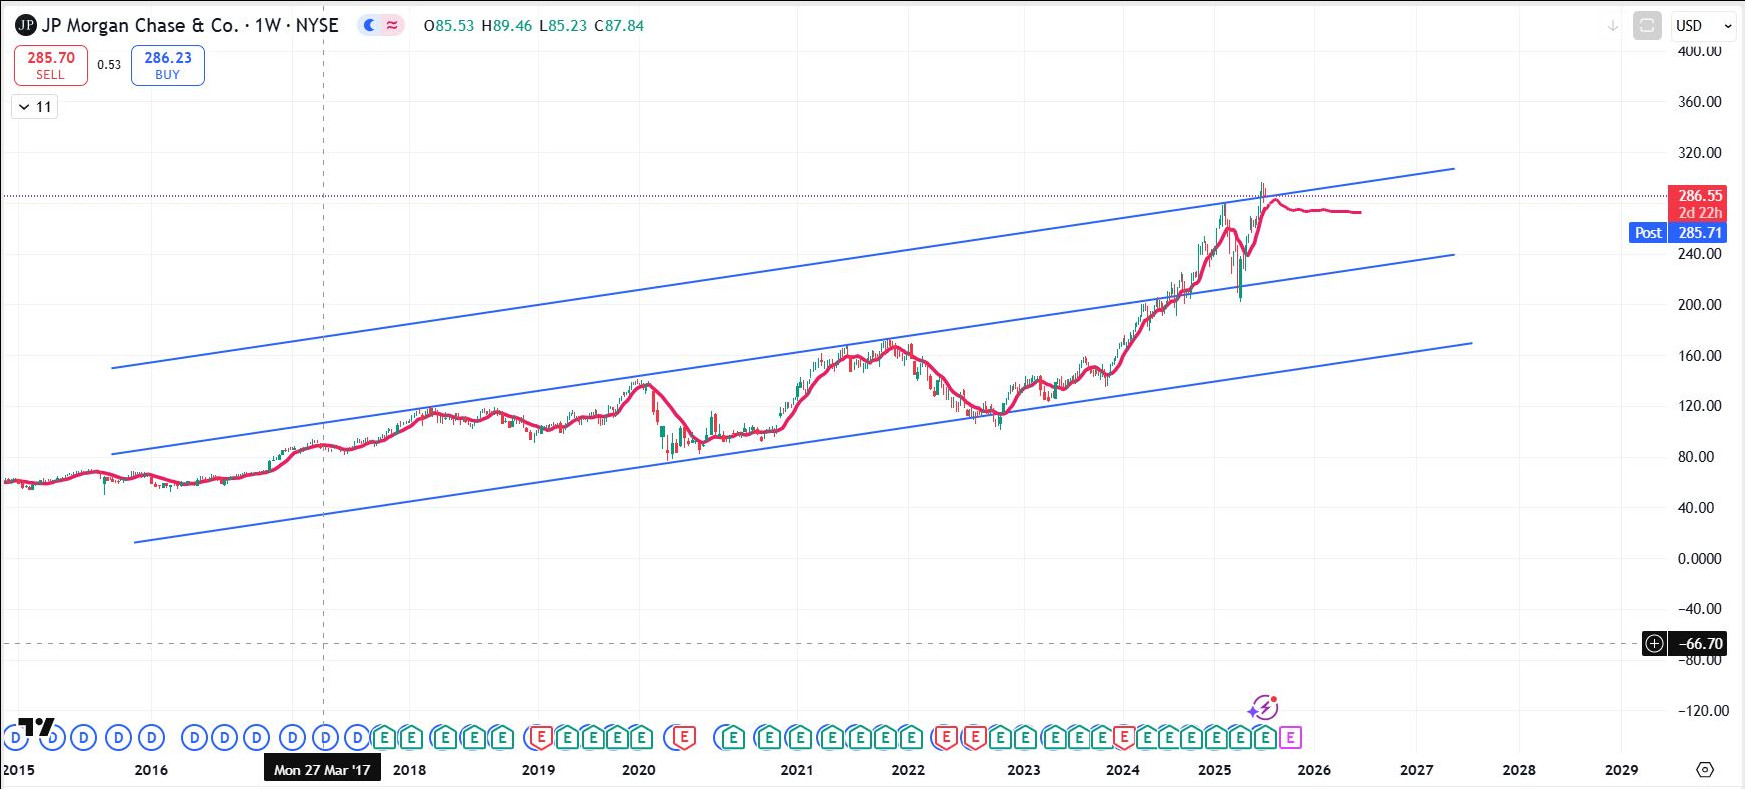The width and height of the screenshot is (1745, 789).
Task: Click the 2022 time axis label
Action: (908, 770)
